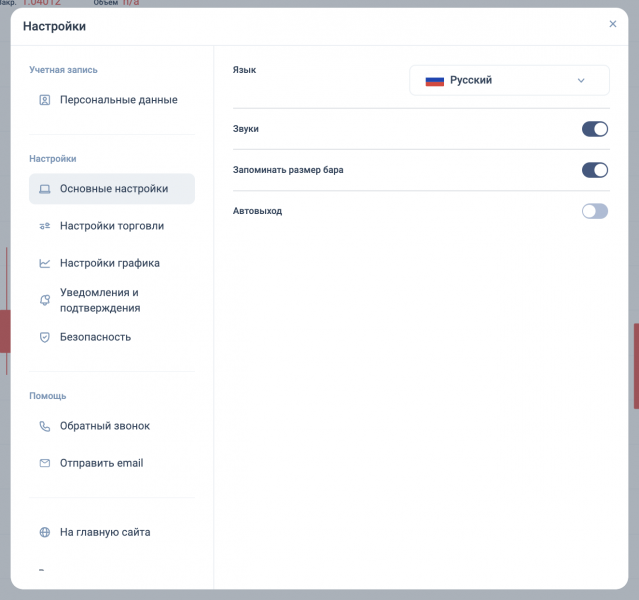Open Настройки торговли section

coord(112,226)
